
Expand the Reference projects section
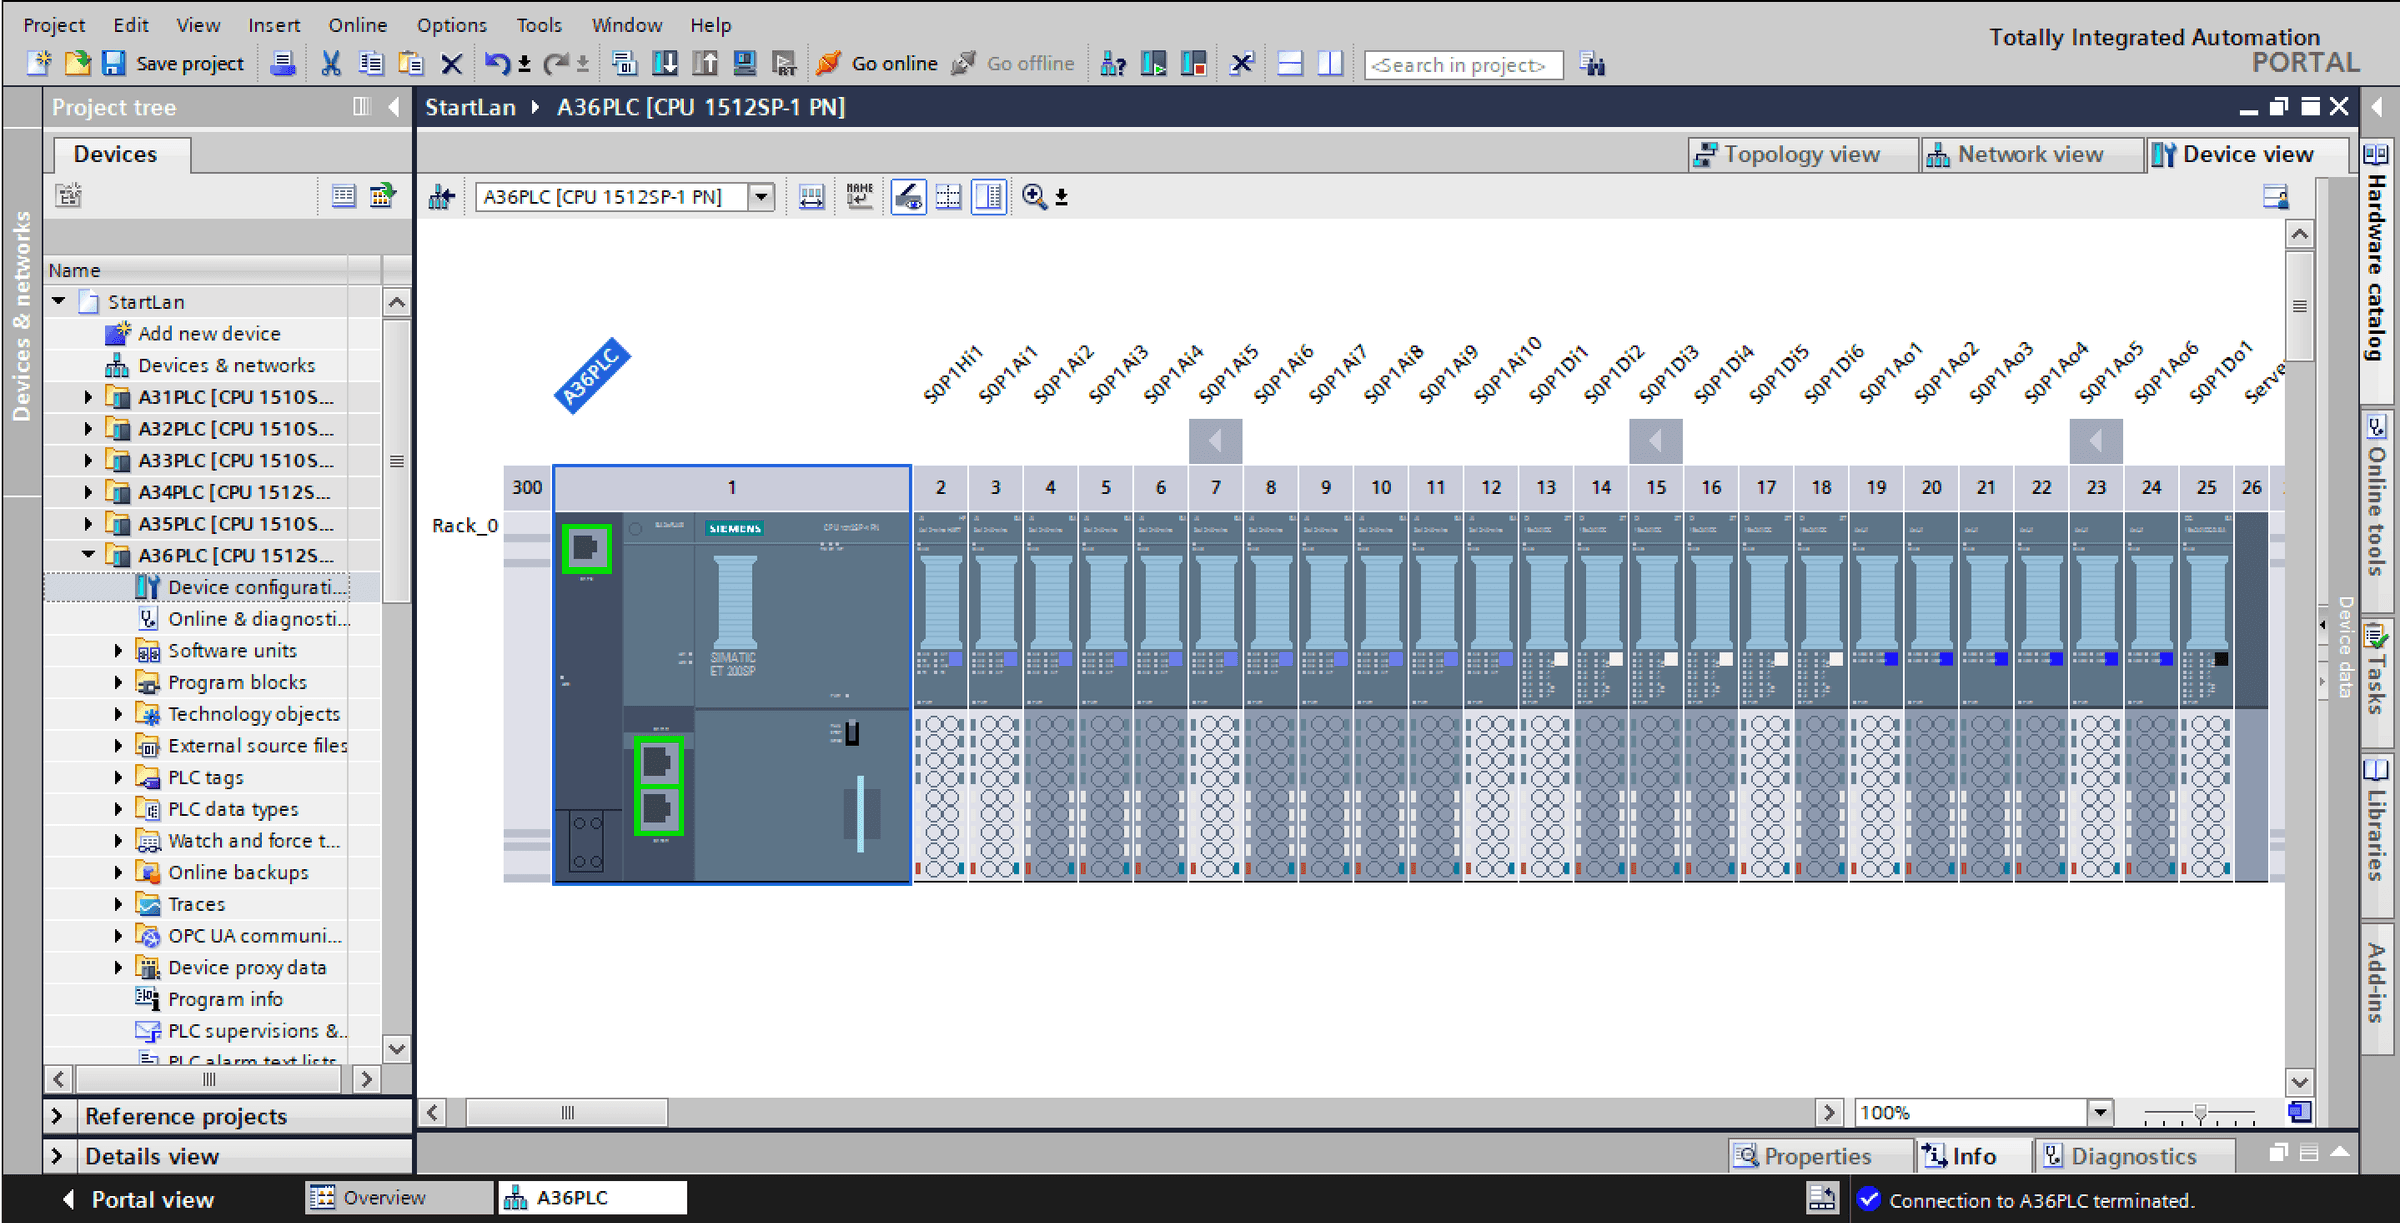(x=57, y=1116)
